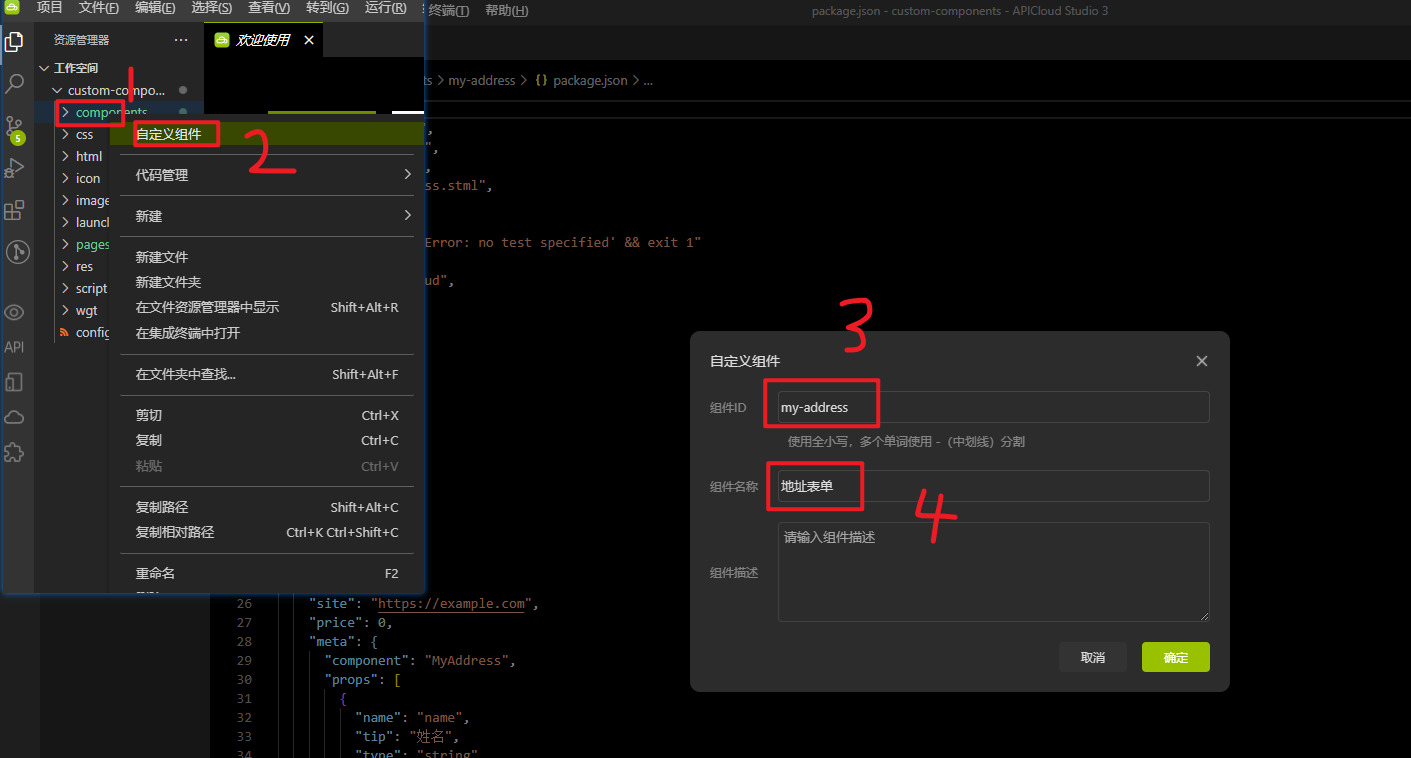Choose 新建文件夹 from context menu
This screenshot has width=1411, height=758.
(x=267, y=282)
